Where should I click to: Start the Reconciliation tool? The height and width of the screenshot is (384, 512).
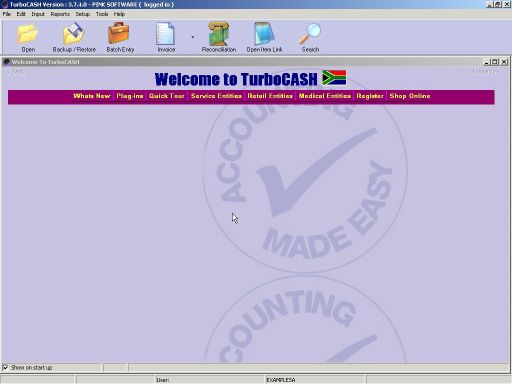click(x=218, y=34)
